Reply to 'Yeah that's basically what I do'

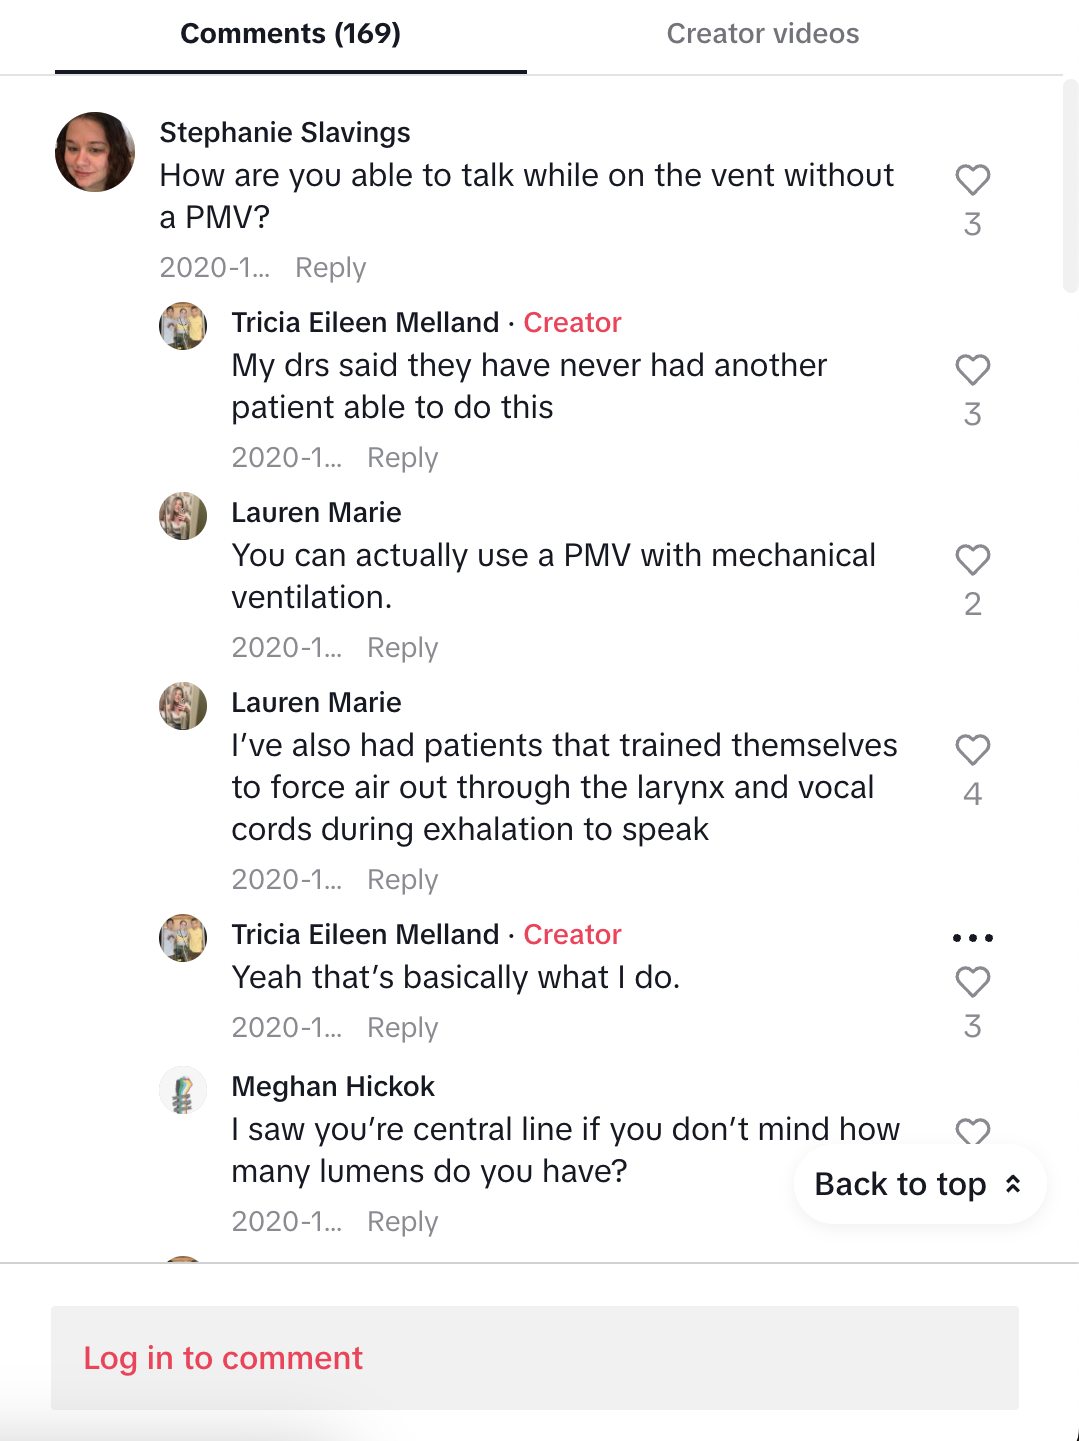coord(402,1028)
